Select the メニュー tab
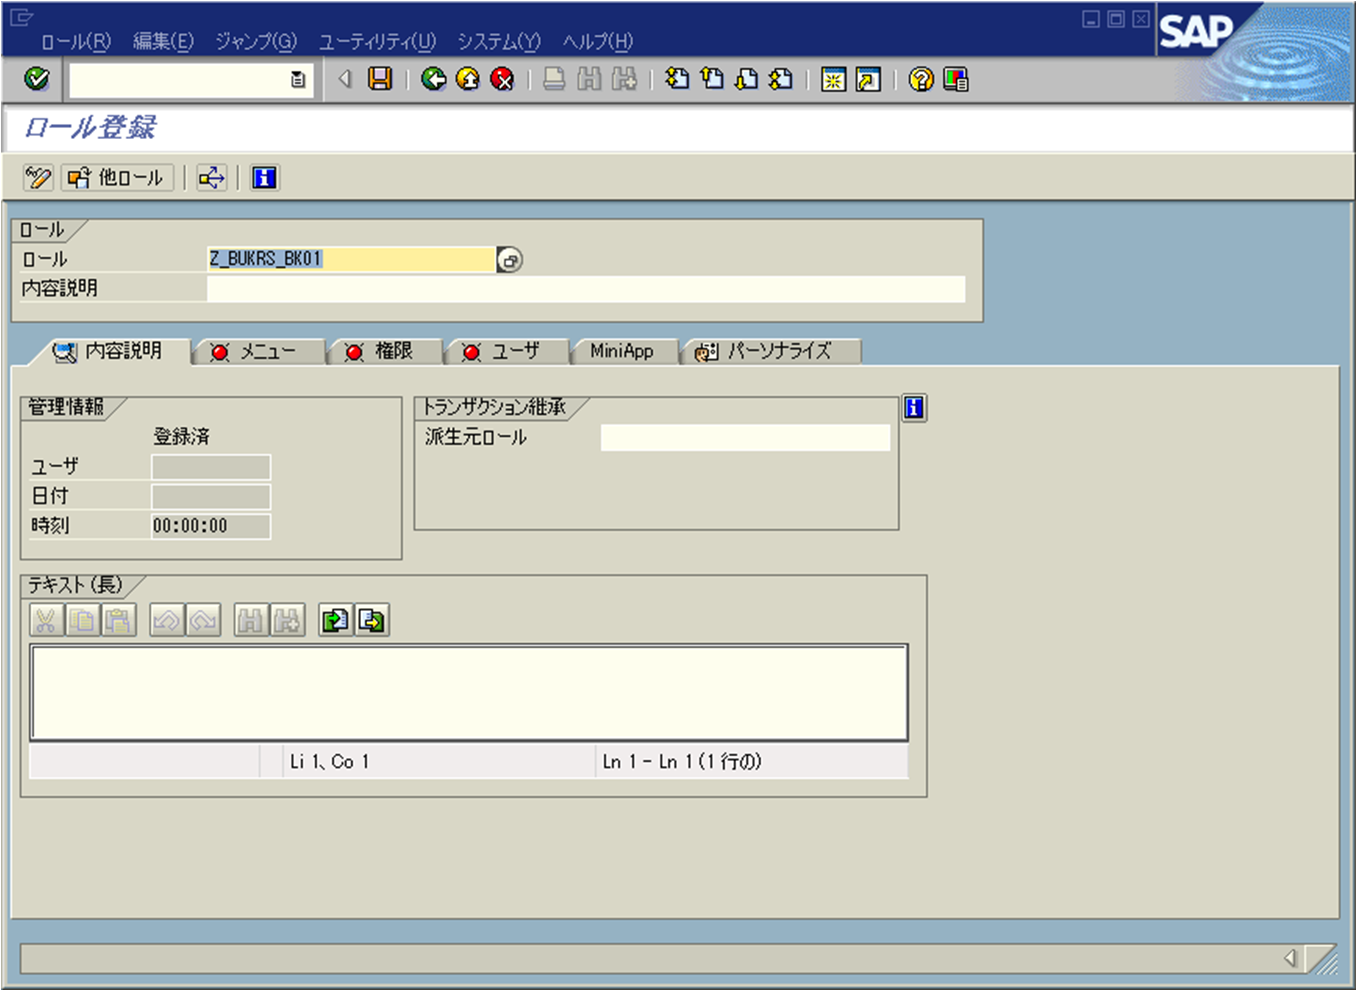Screen dimensions: 1357x991 pos(258,351)
